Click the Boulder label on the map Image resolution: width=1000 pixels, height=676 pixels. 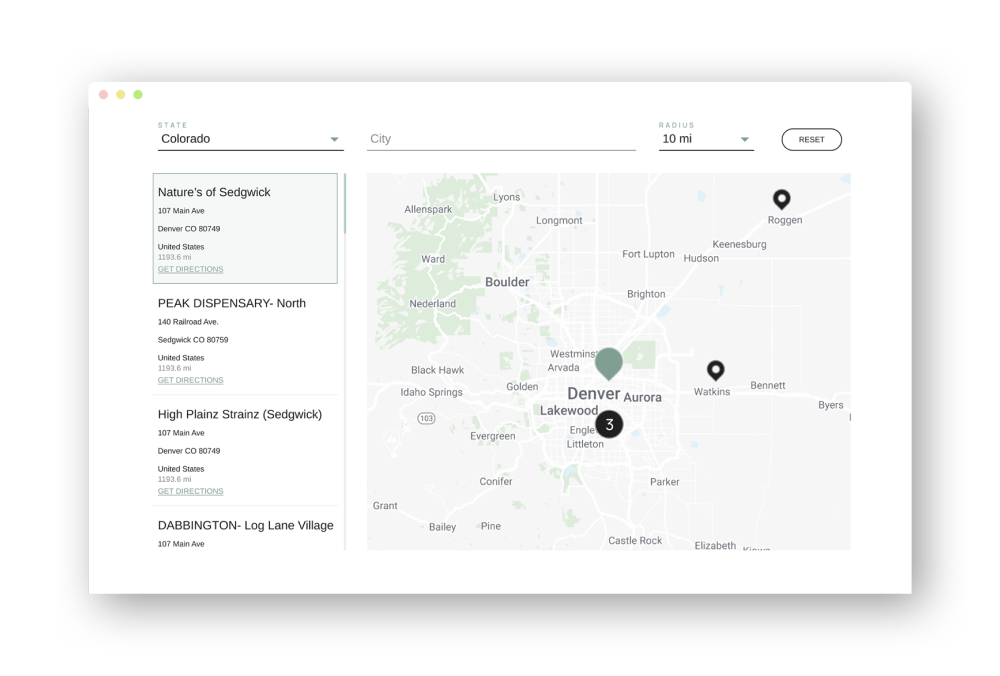[507, 282]
